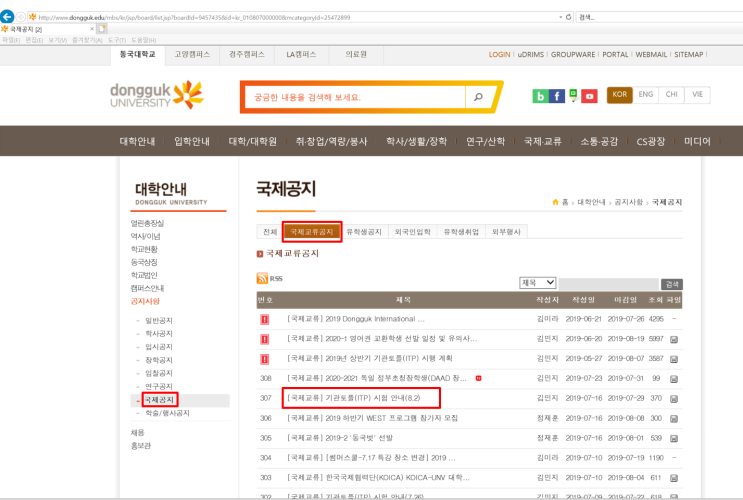The height and width of the screenshot is (500, 743).
Task: Open the address bar dropdown arrow
Action: click(x=561, y=17)
